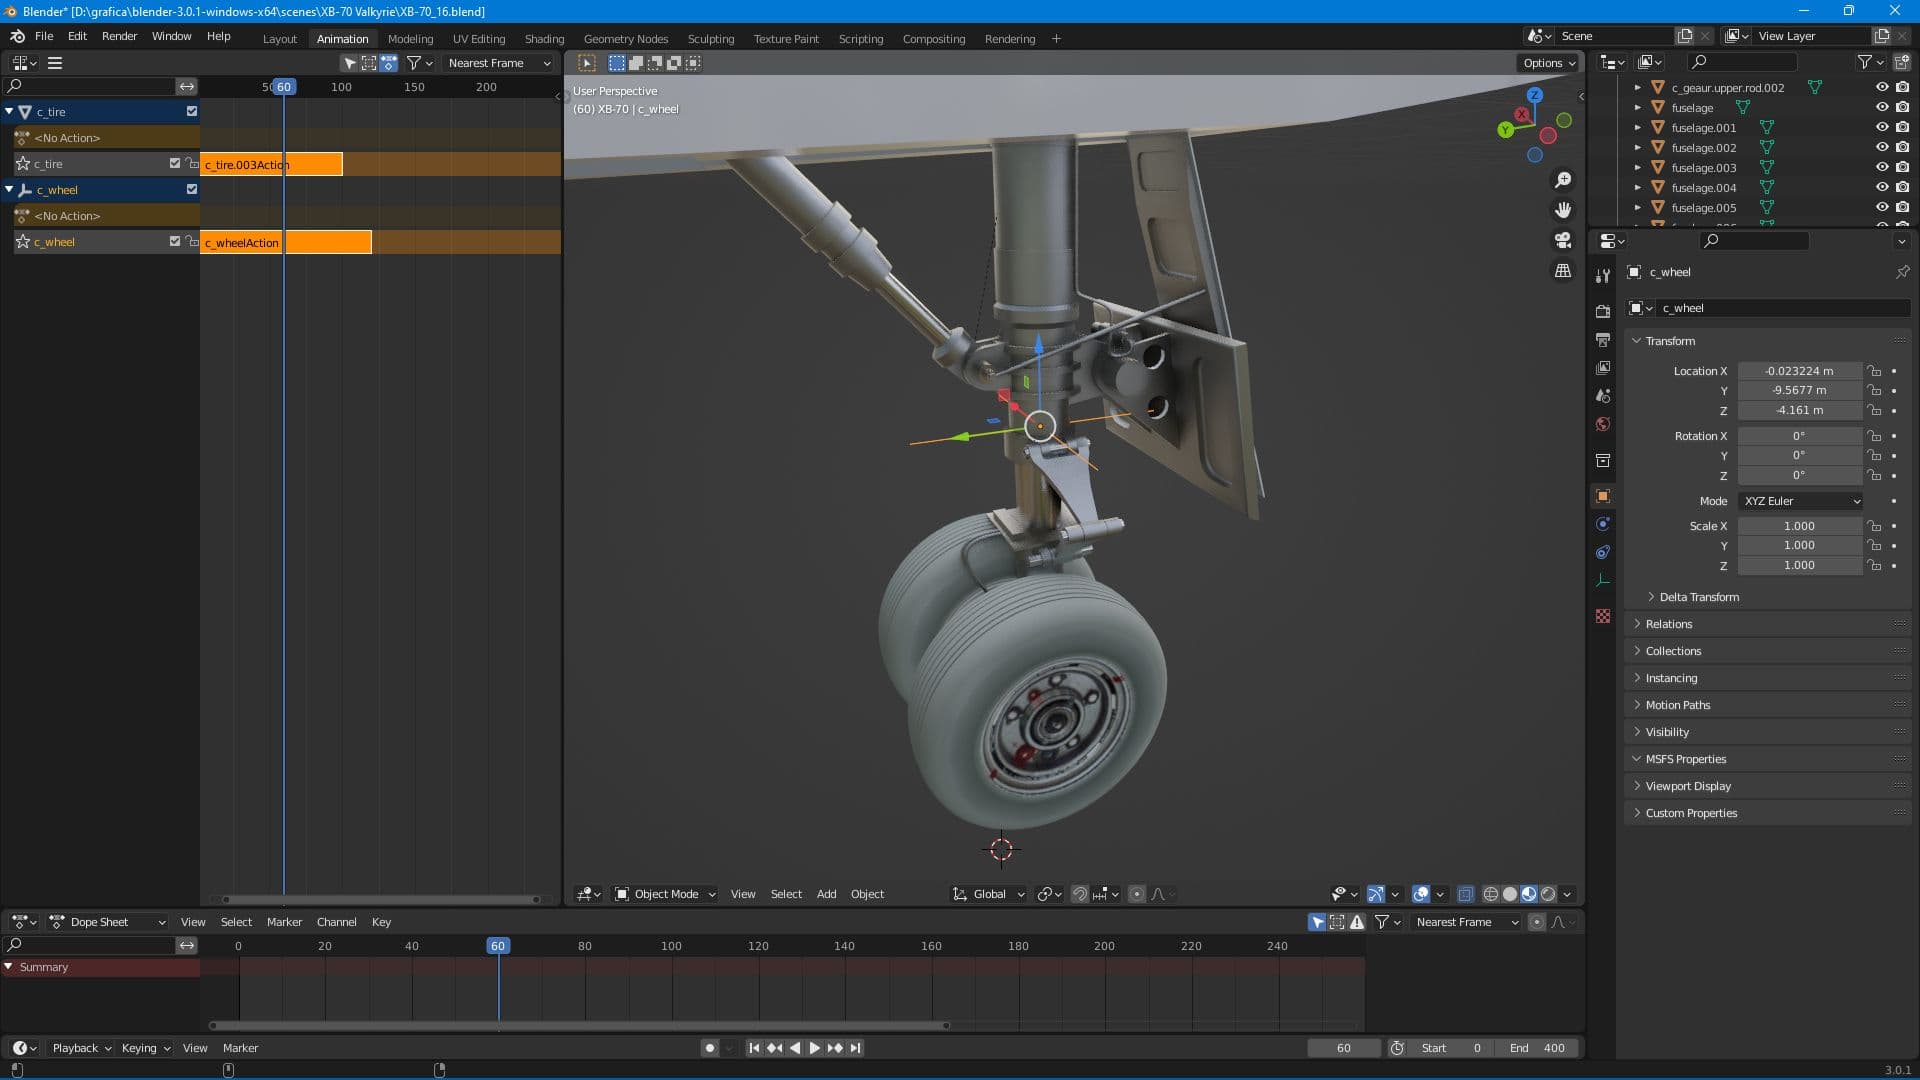Uncheck the c_wheel action channel checkbox

pyautogui.click(x=174, y=241)
